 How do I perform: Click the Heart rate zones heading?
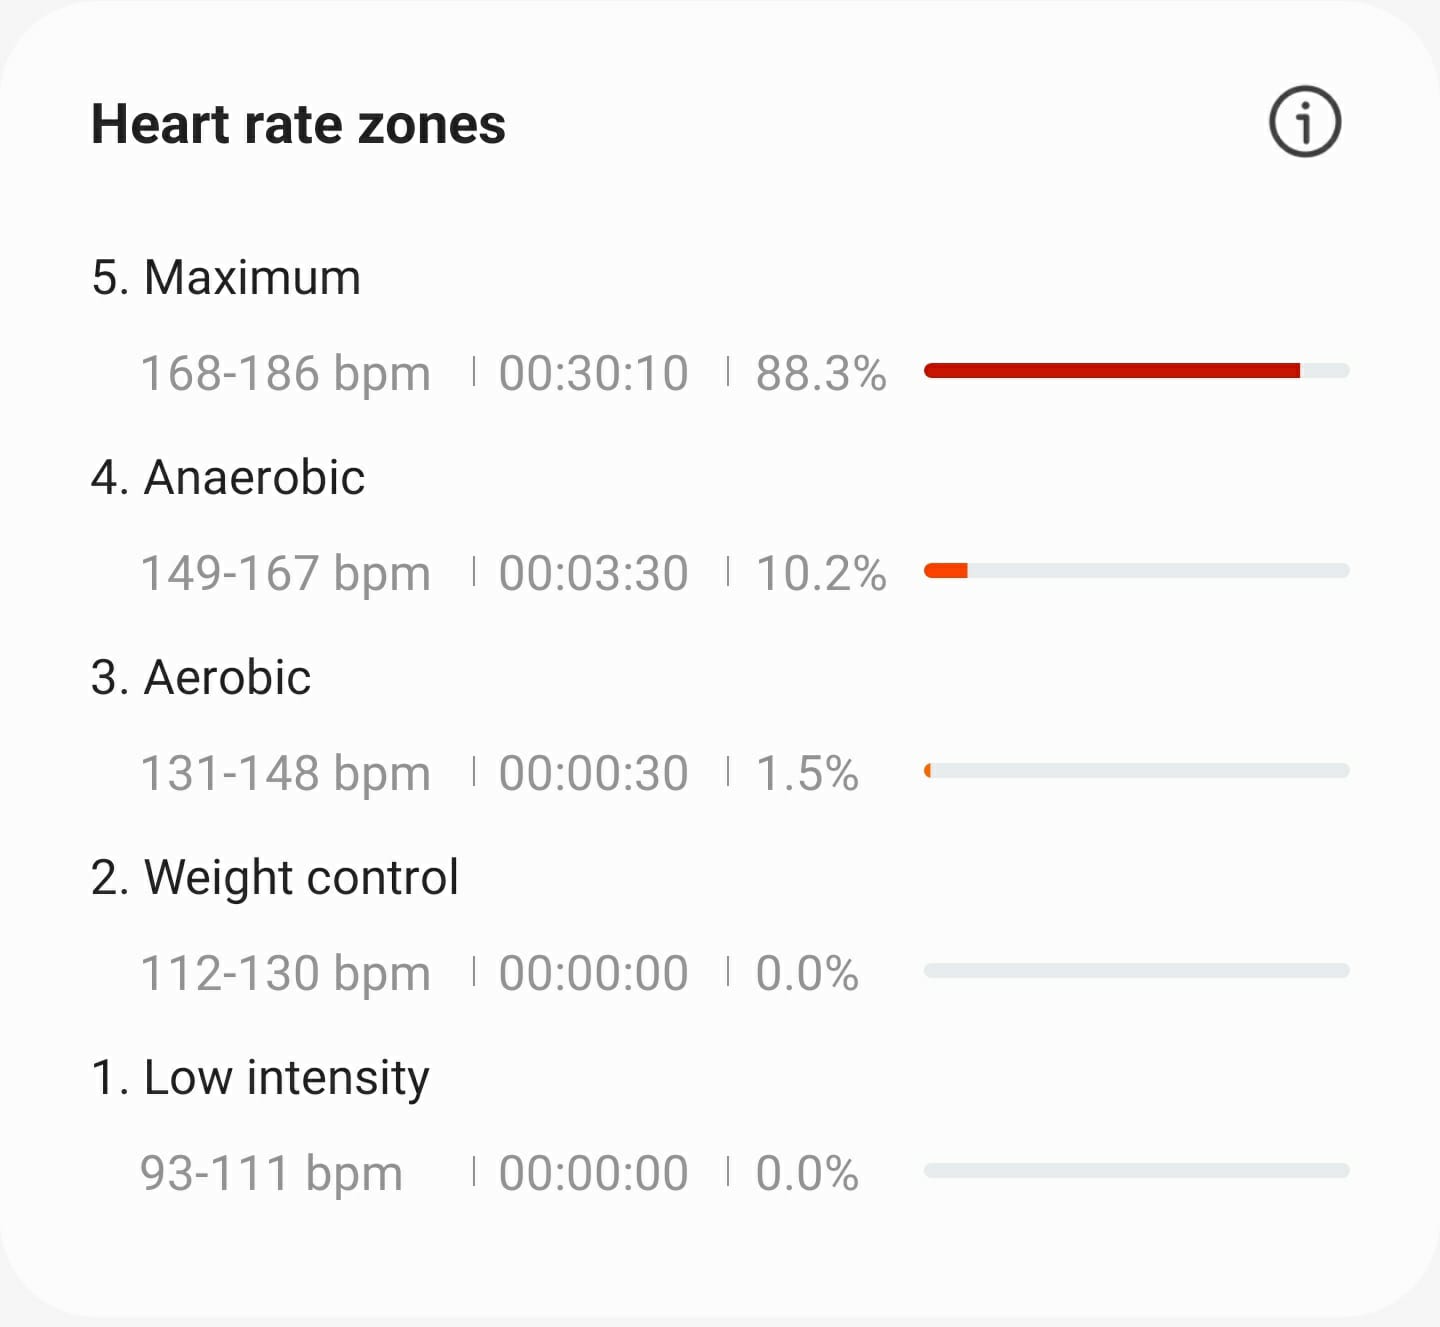(x=297, y=124)
